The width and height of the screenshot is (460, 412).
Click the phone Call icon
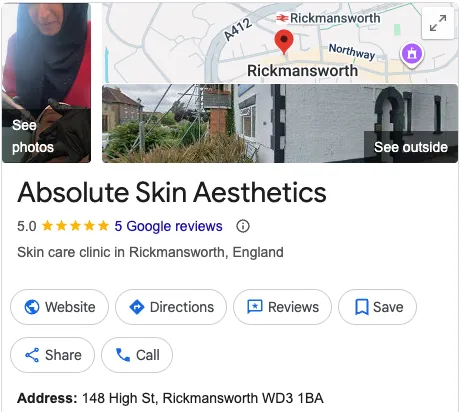point(123,355)
